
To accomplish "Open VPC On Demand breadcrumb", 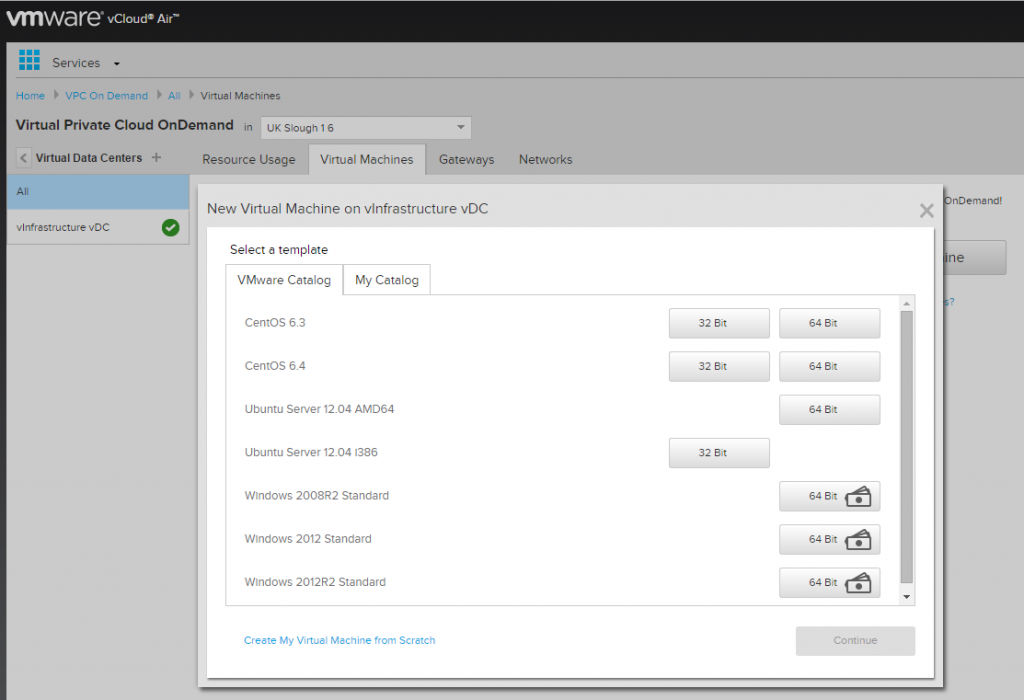I will (106, 96).
